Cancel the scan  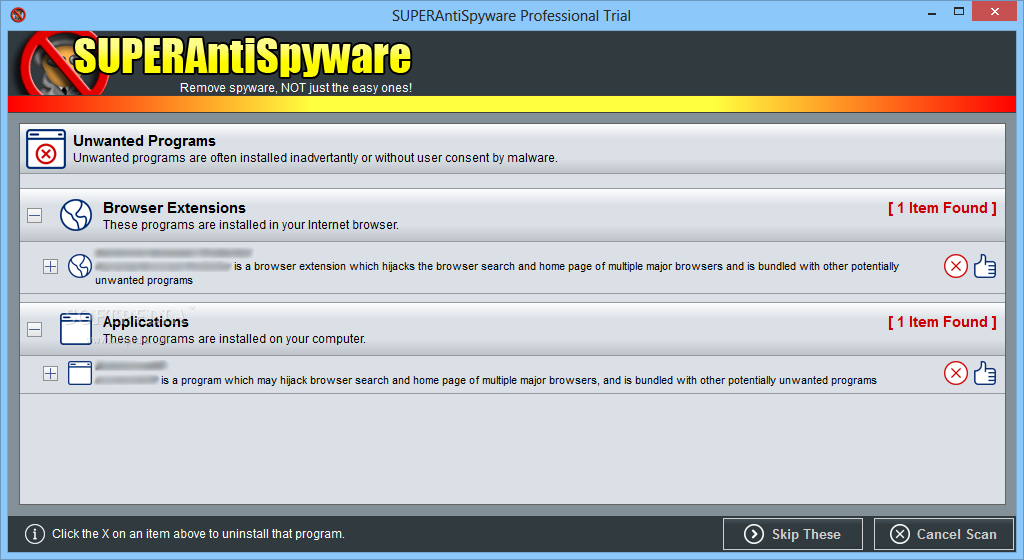[x=944, y=534]
